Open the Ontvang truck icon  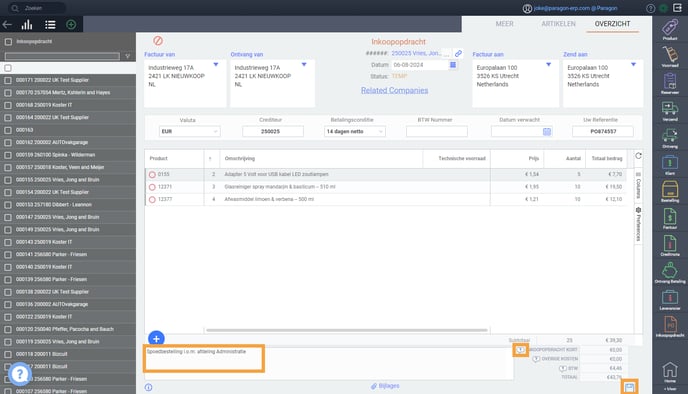click(670, 135)
